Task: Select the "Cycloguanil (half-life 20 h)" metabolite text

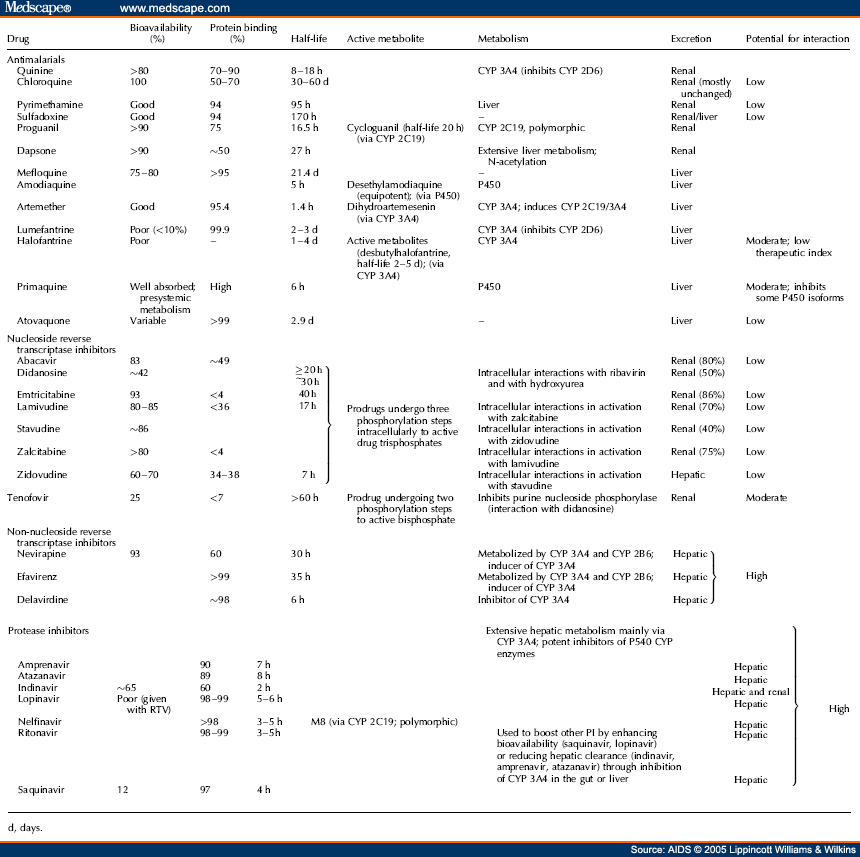Action: (x=405, y=128)
